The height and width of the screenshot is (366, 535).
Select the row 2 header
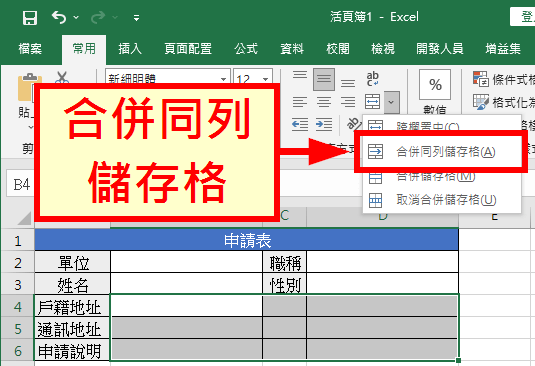(18, 263)
